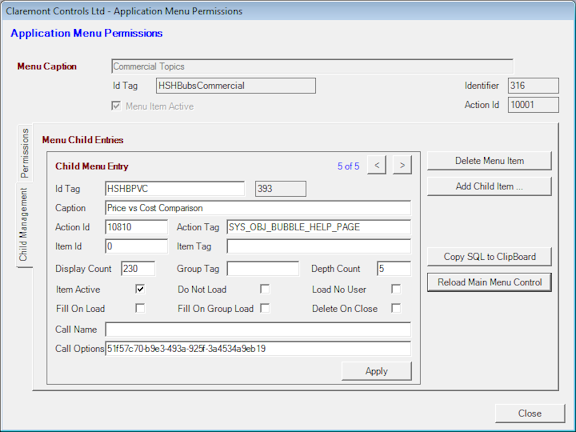Edit the Display Count field
576x432 pixels.
click(138, 269)
